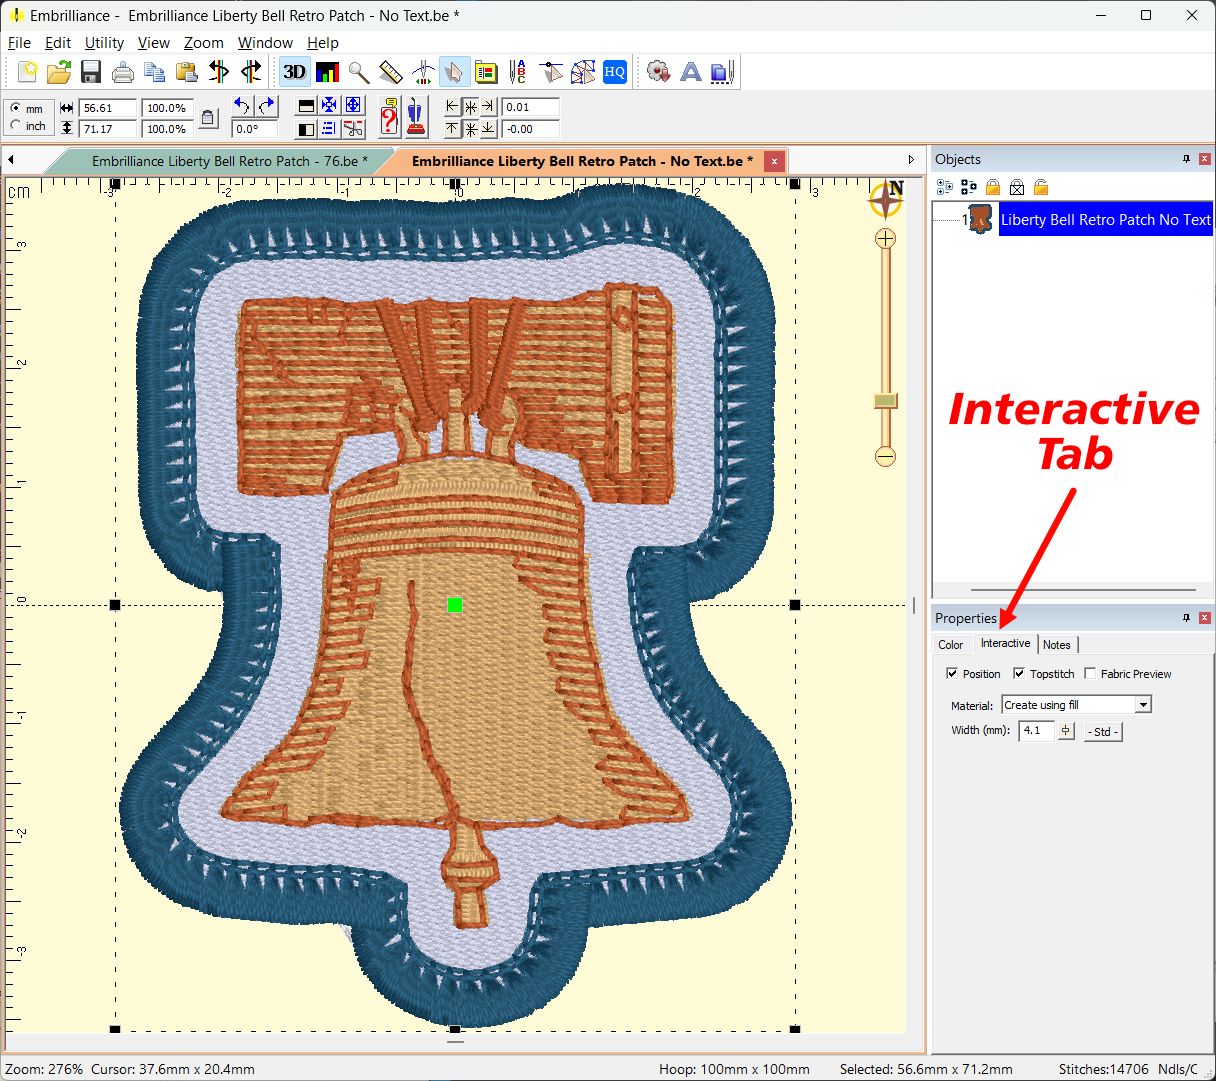Select the inch units radio button
Viewport: 1216px width, 1081px height.
tap(16, 126)
